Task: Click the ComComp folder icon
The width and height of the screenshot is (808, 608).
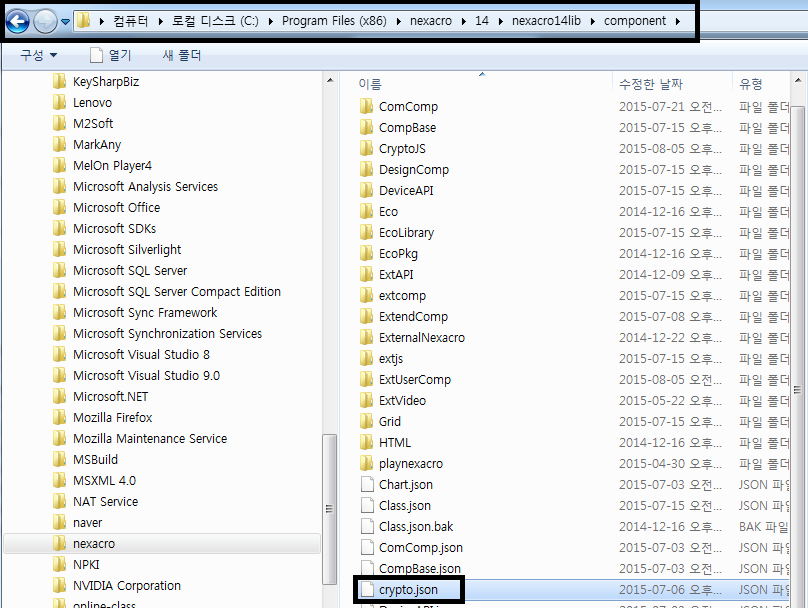Action: click(366, 107)
